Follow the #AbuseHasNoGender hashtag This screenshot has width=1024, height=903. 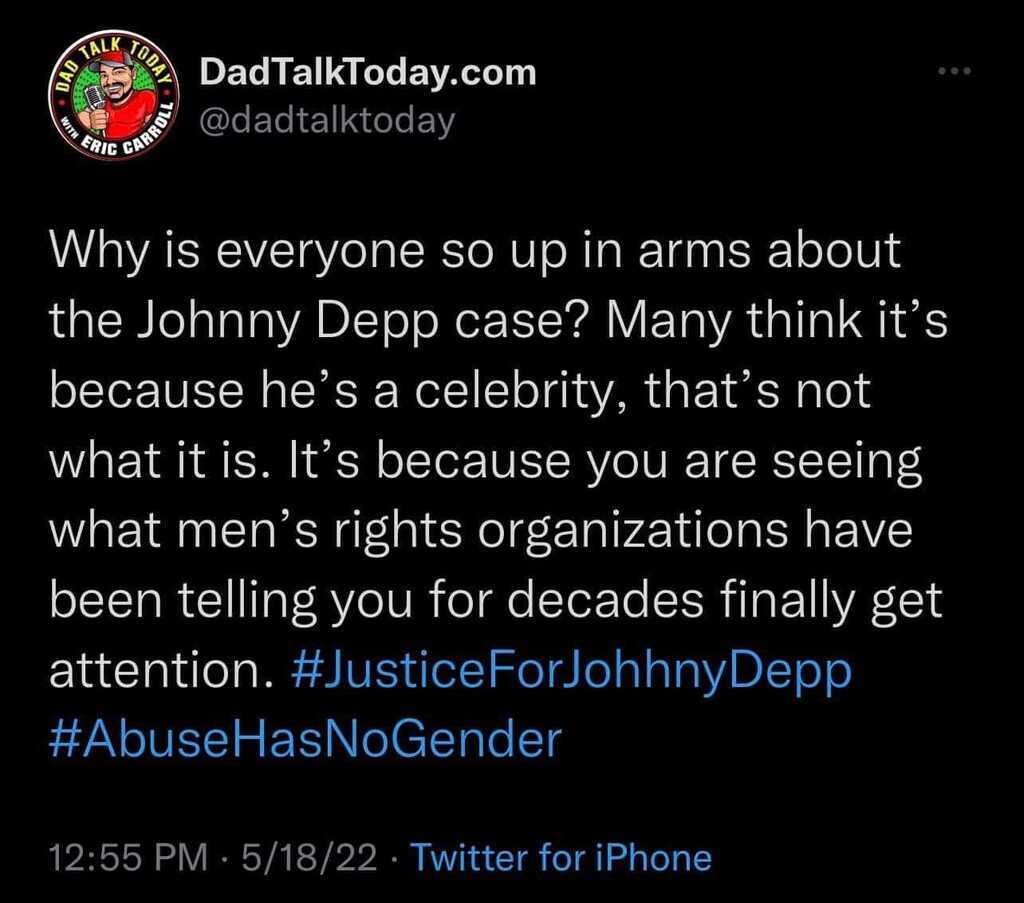tap(305, 739)
